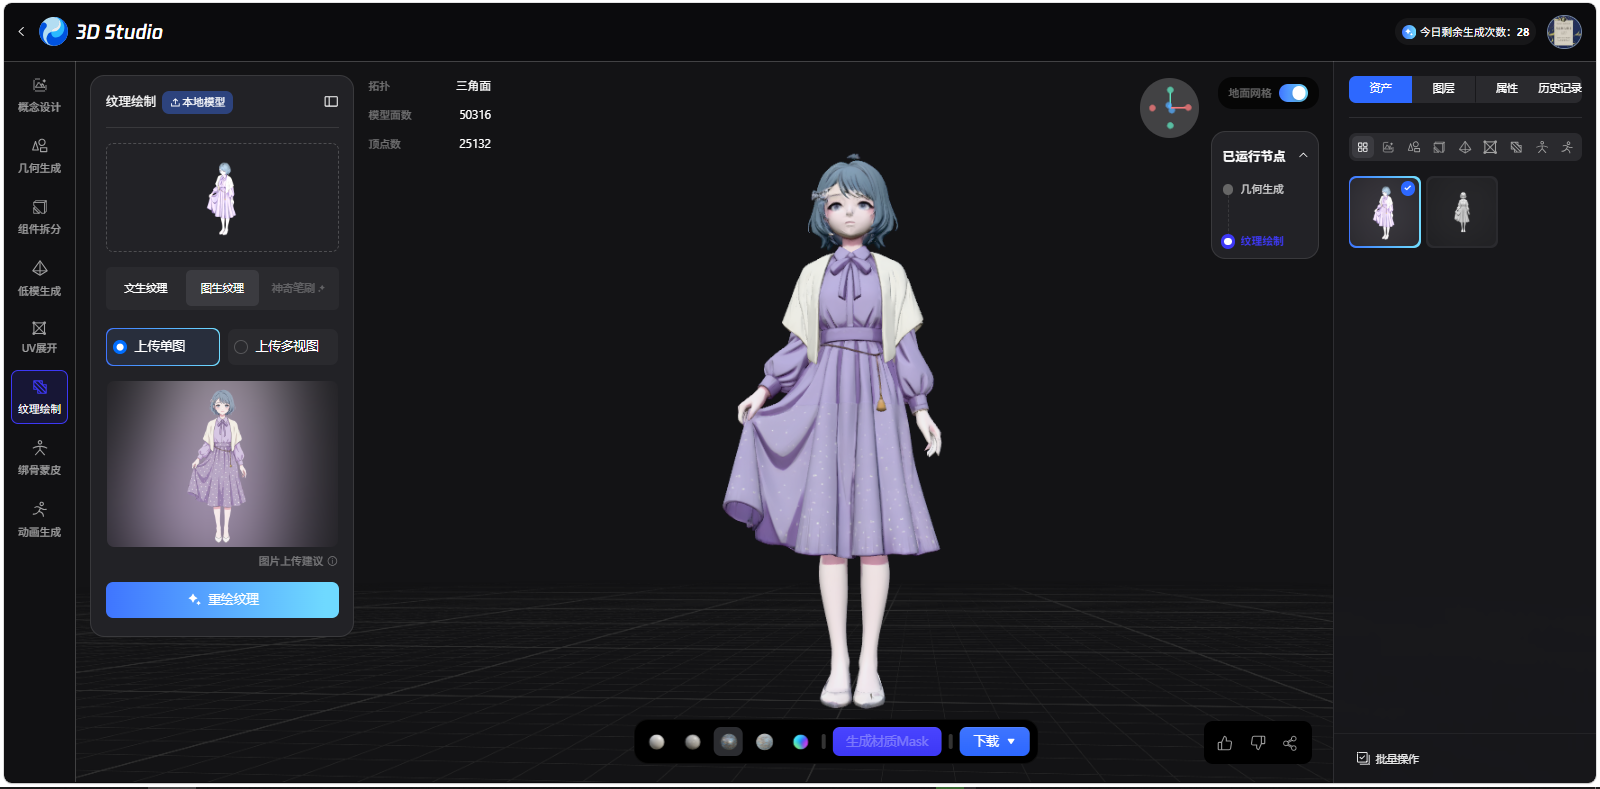
Task: Pick the rainbow gradient render mode sphere
Action: [800, 742]
